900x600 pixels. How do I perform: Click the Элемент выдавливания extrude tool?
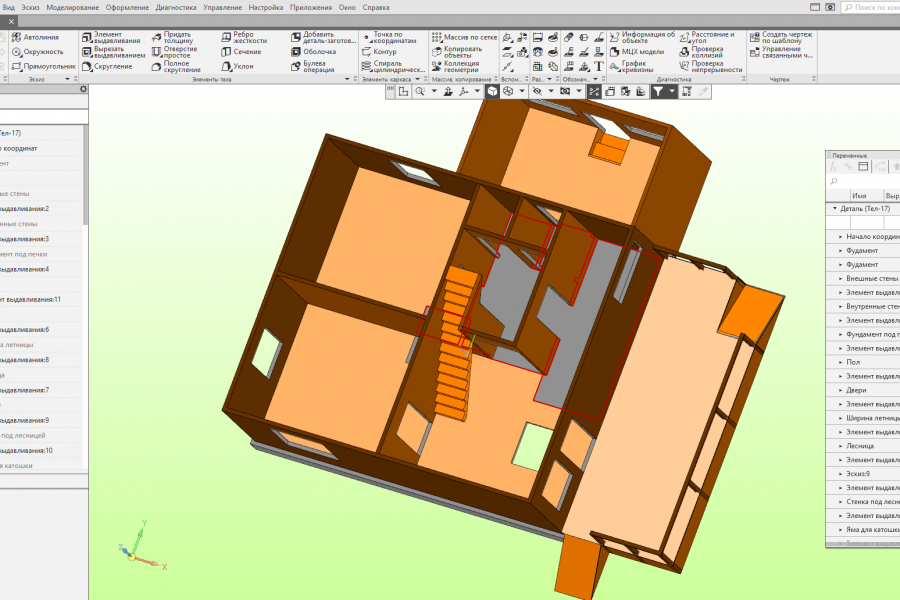(111, 37)
